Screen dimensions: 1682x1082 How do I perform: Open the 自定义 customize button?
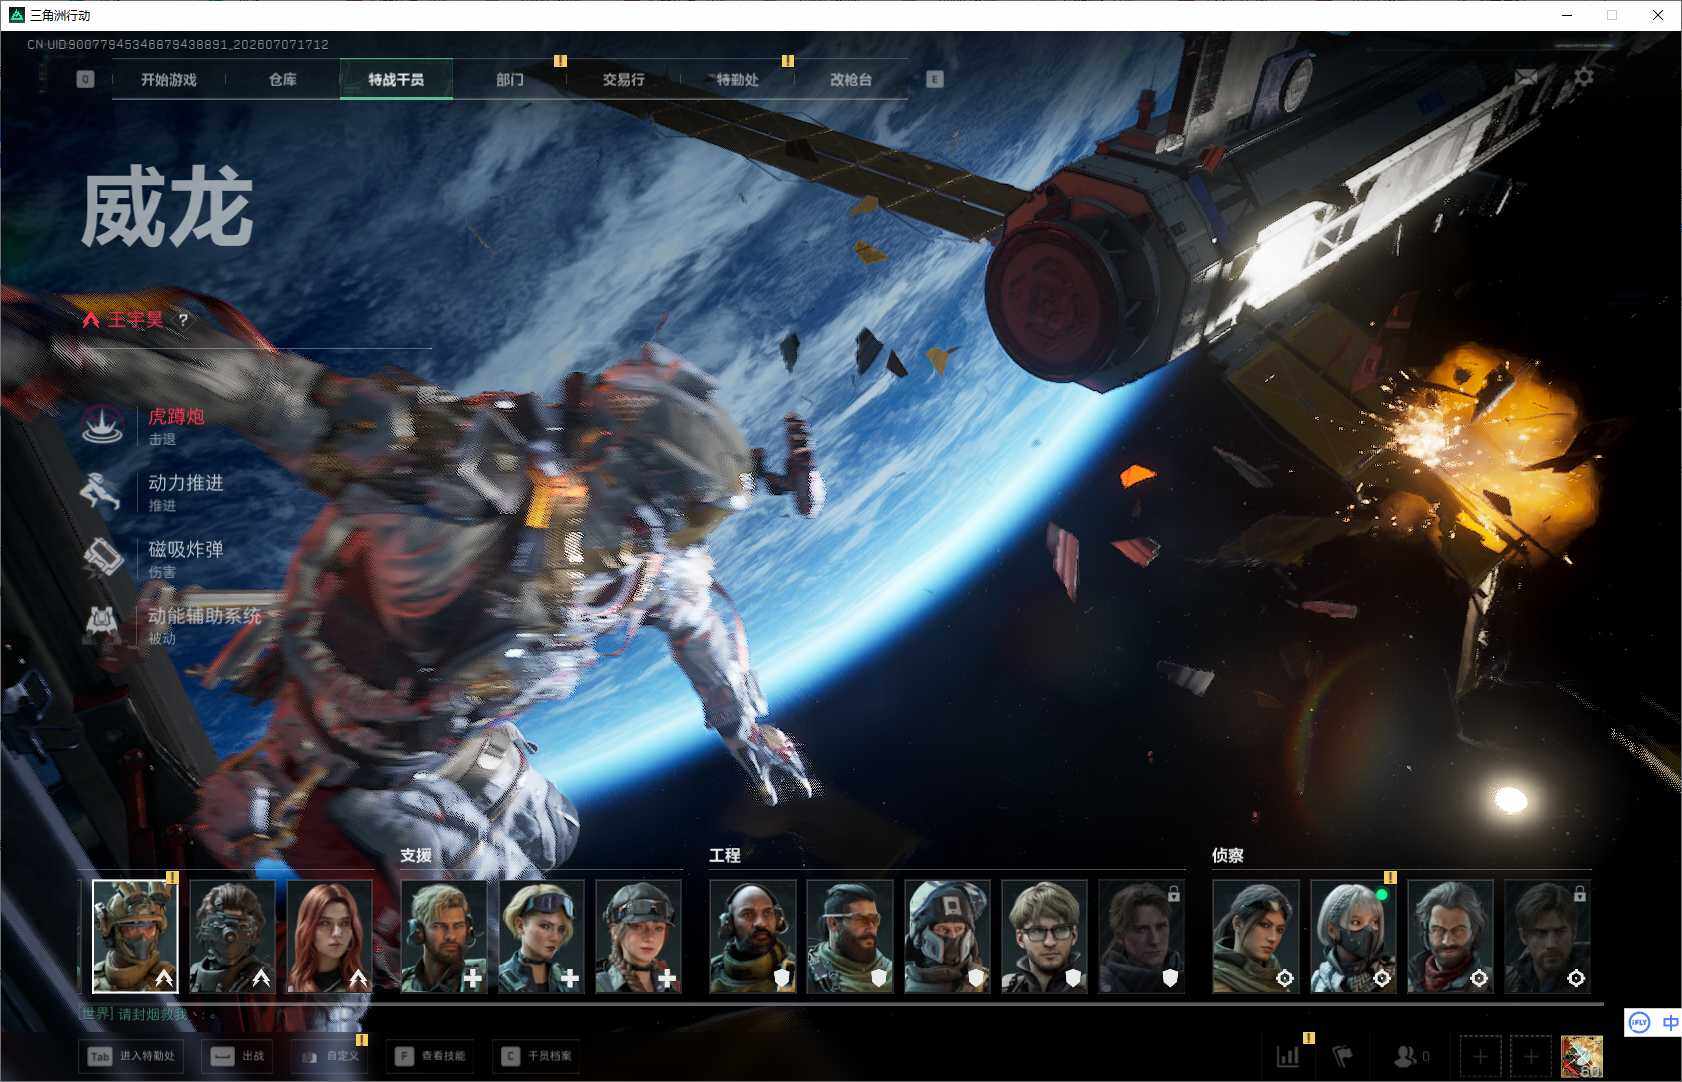tap(330, 1056)
